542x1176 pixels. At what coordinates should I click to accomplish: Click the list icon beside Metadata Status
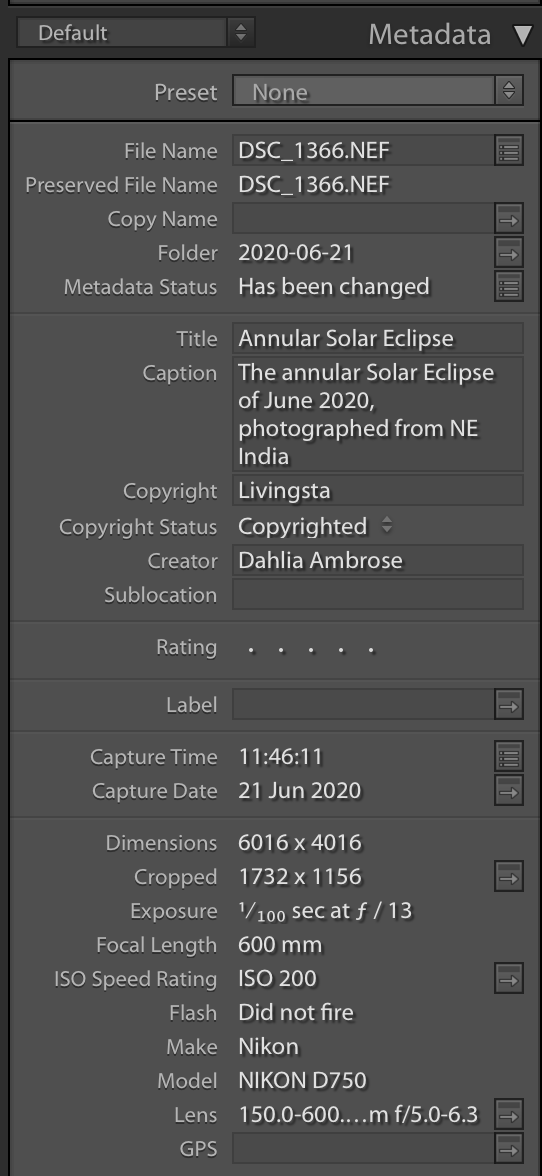[x=509, y=286]
